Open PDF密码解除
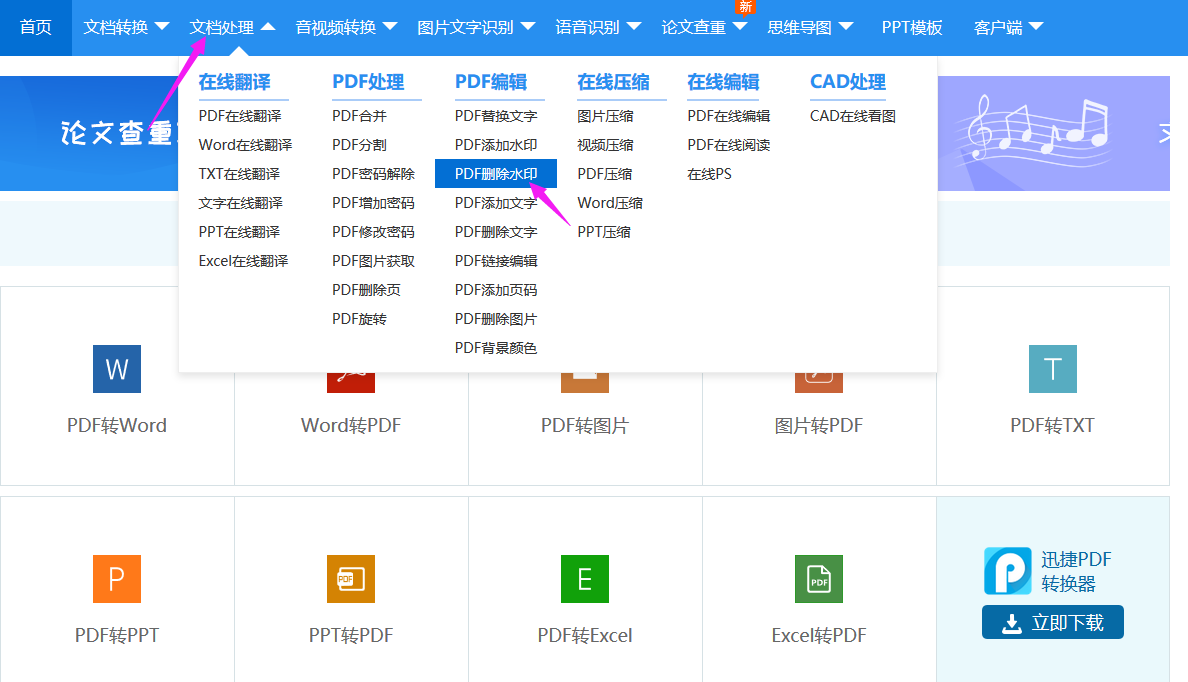The width and height of the screenshot is (1188, 682). [x=374, y=174]
